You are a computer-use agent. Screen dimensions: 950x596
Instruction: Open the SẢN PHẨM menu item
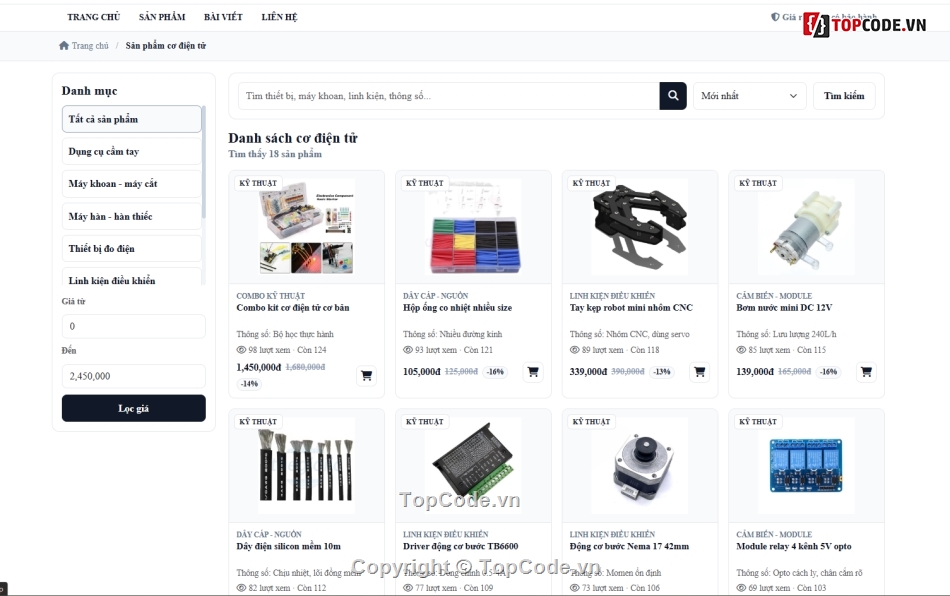pos(162,17)
